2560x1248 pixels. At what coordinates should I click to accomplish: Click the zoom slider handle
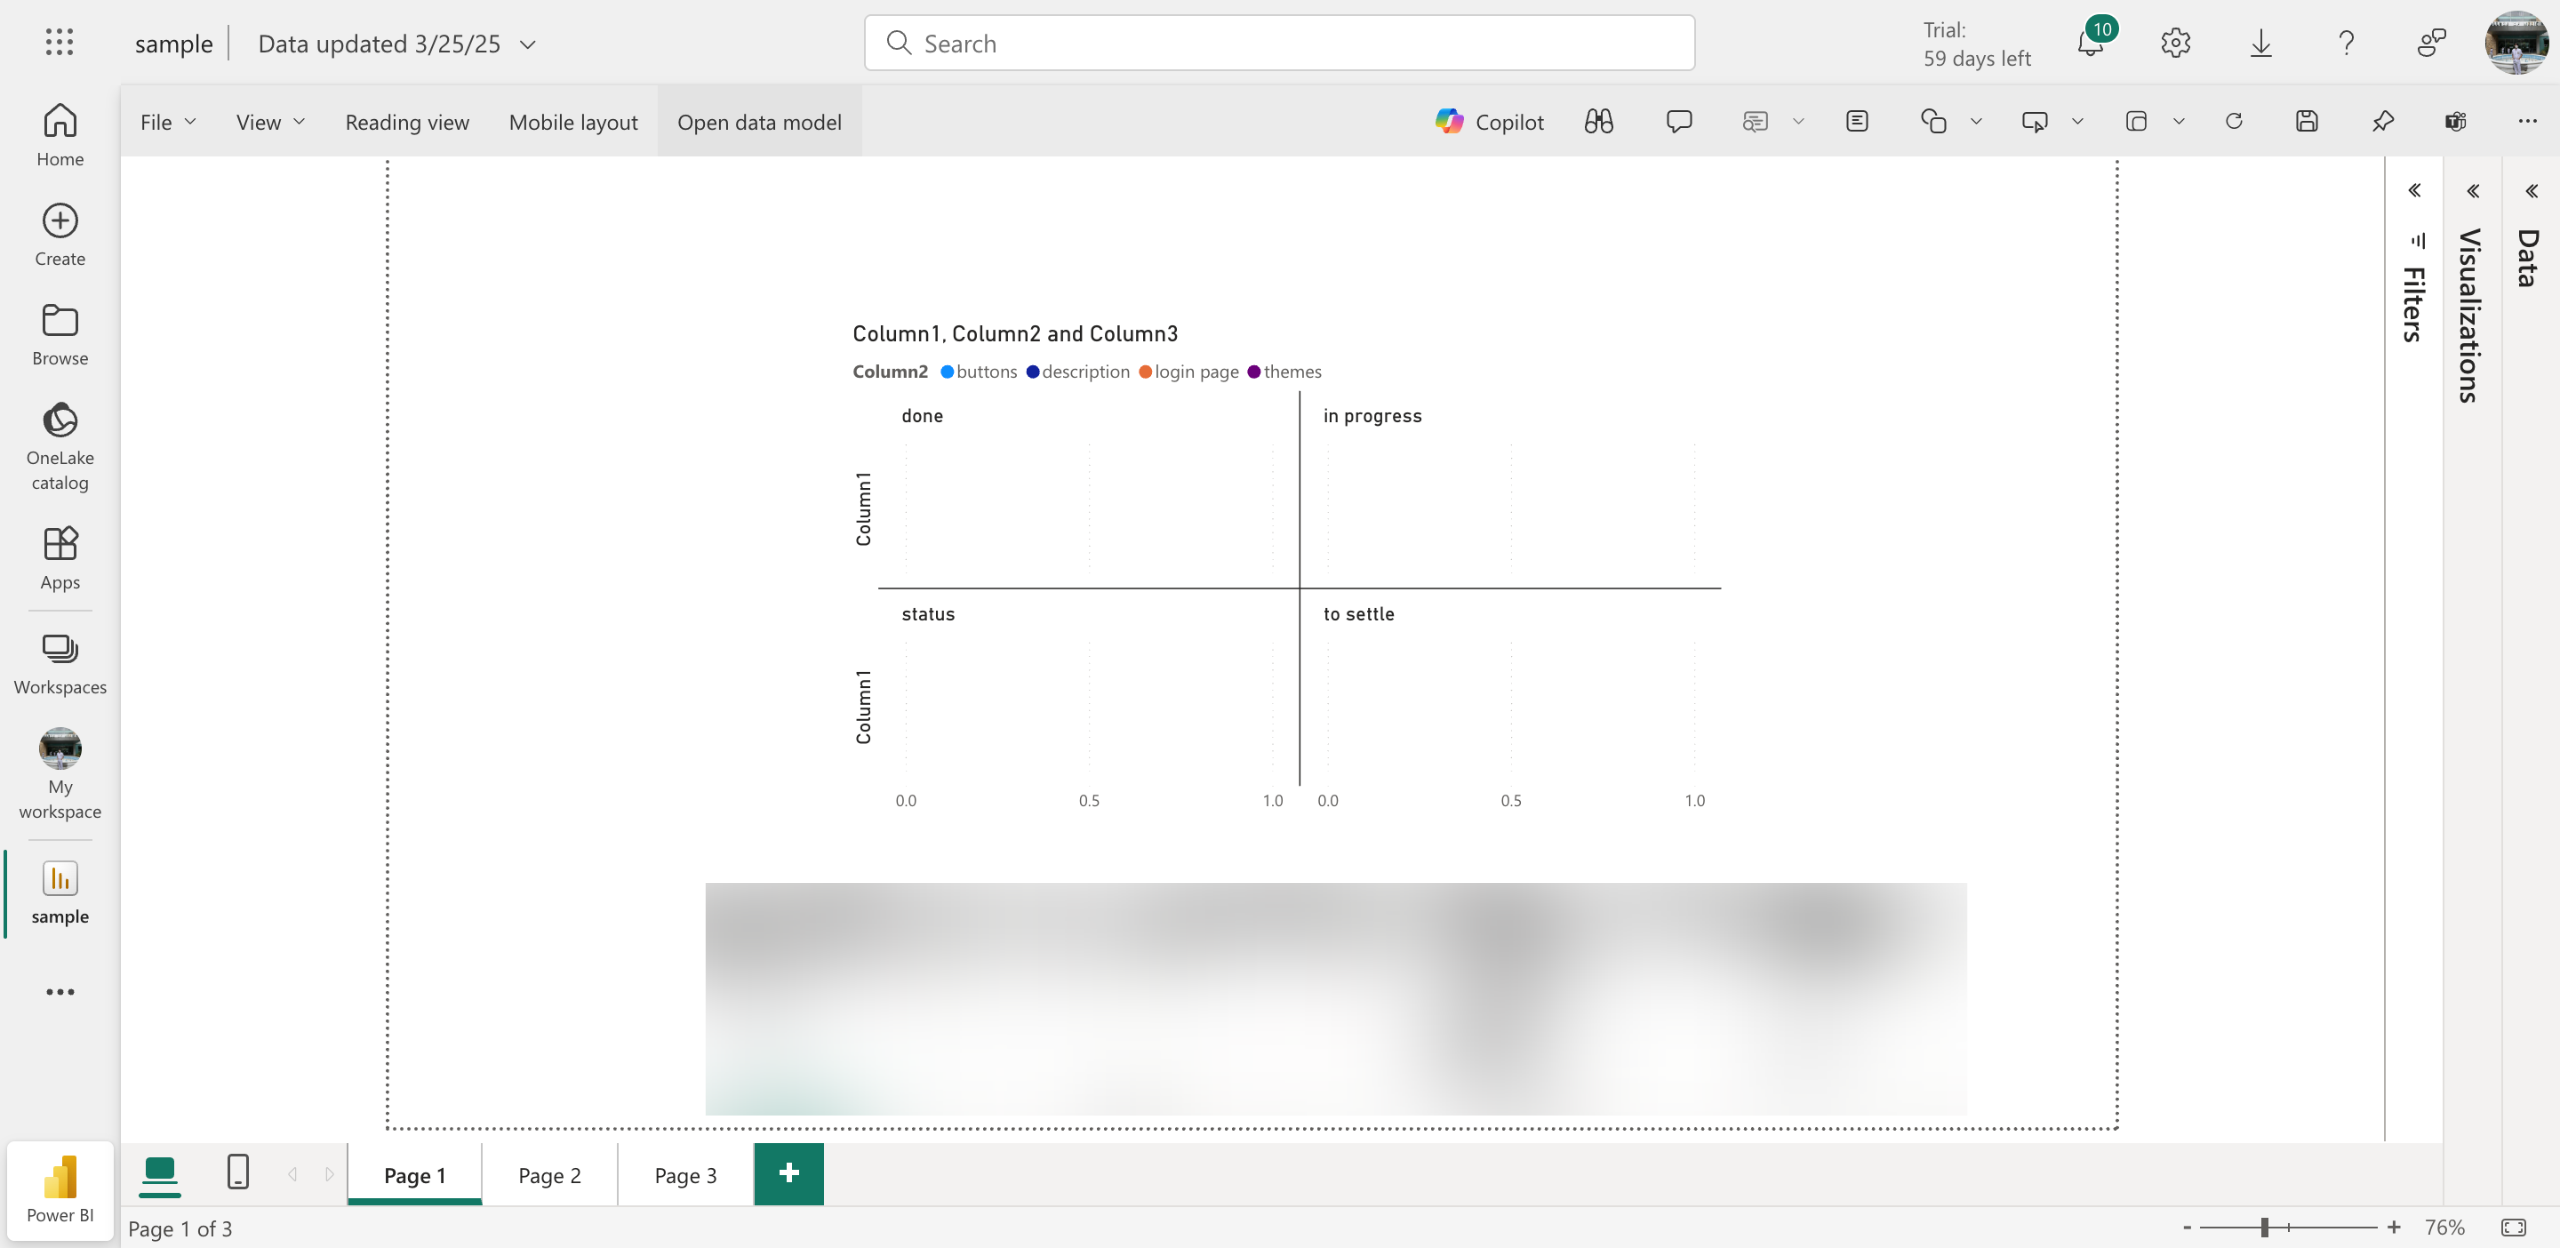click(2265, 1227)
